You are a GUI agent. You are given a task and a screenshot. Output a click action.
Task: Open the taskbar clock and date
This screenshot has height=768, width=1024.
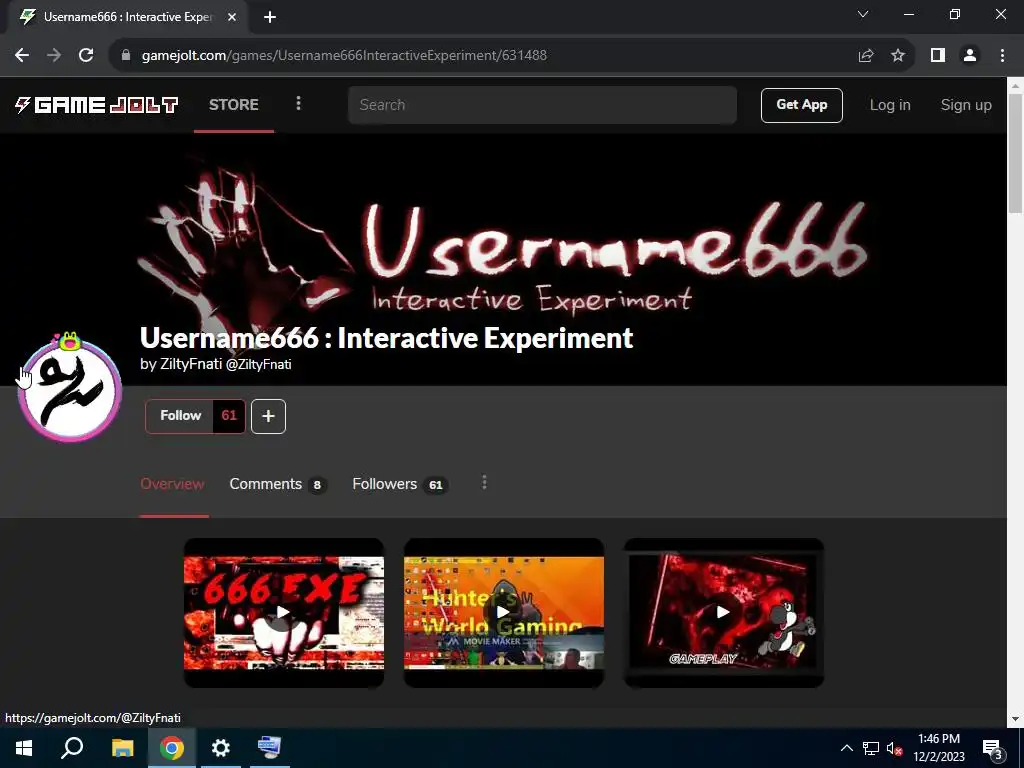coord(939,748)
